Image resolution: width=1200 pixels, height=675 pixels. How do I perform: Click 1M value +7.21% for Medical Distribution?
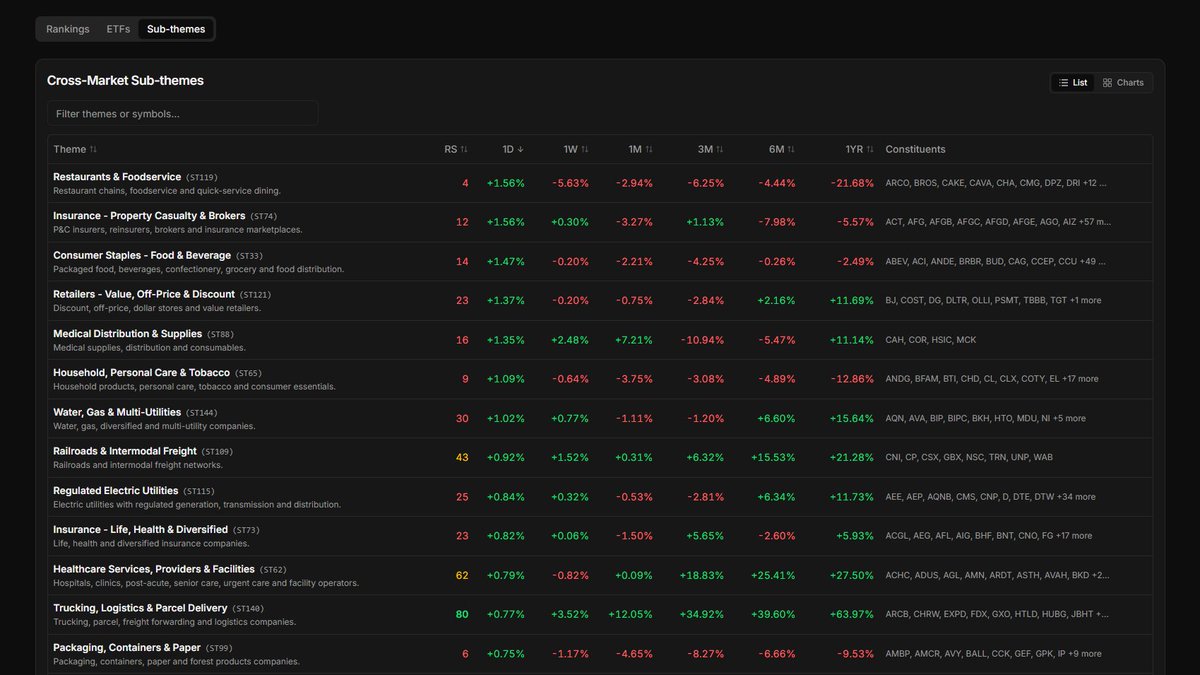pos(634,340)
